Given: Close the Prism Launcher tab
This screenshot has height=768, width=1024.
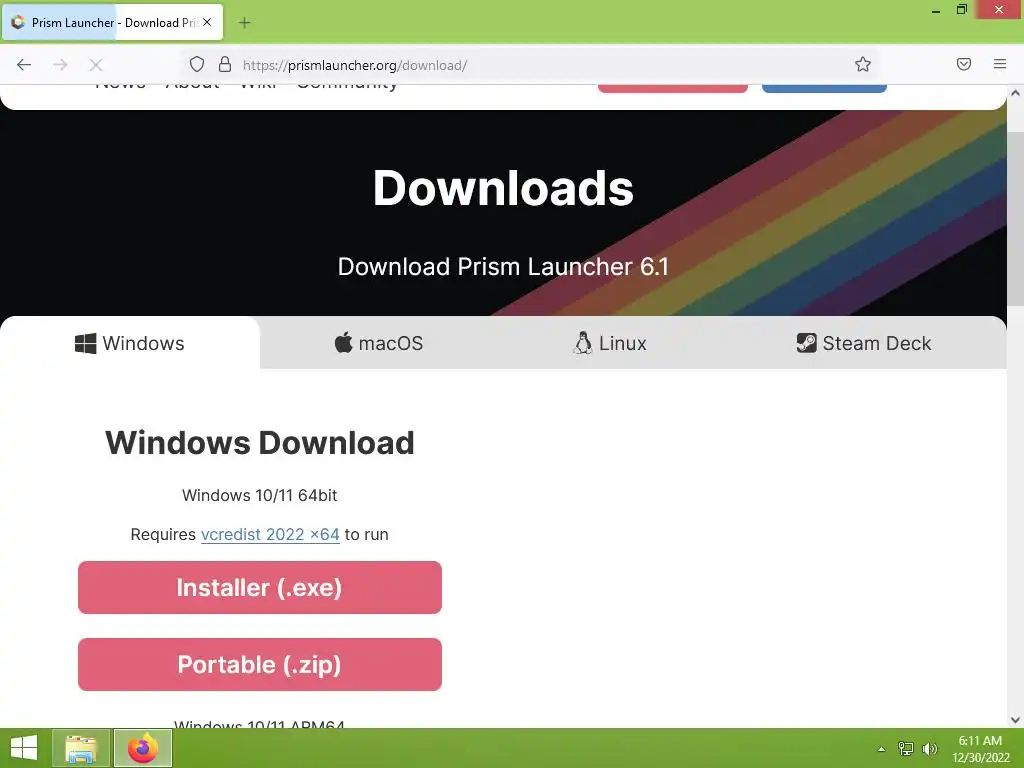Looking at the screenshot, I should 207,22.
